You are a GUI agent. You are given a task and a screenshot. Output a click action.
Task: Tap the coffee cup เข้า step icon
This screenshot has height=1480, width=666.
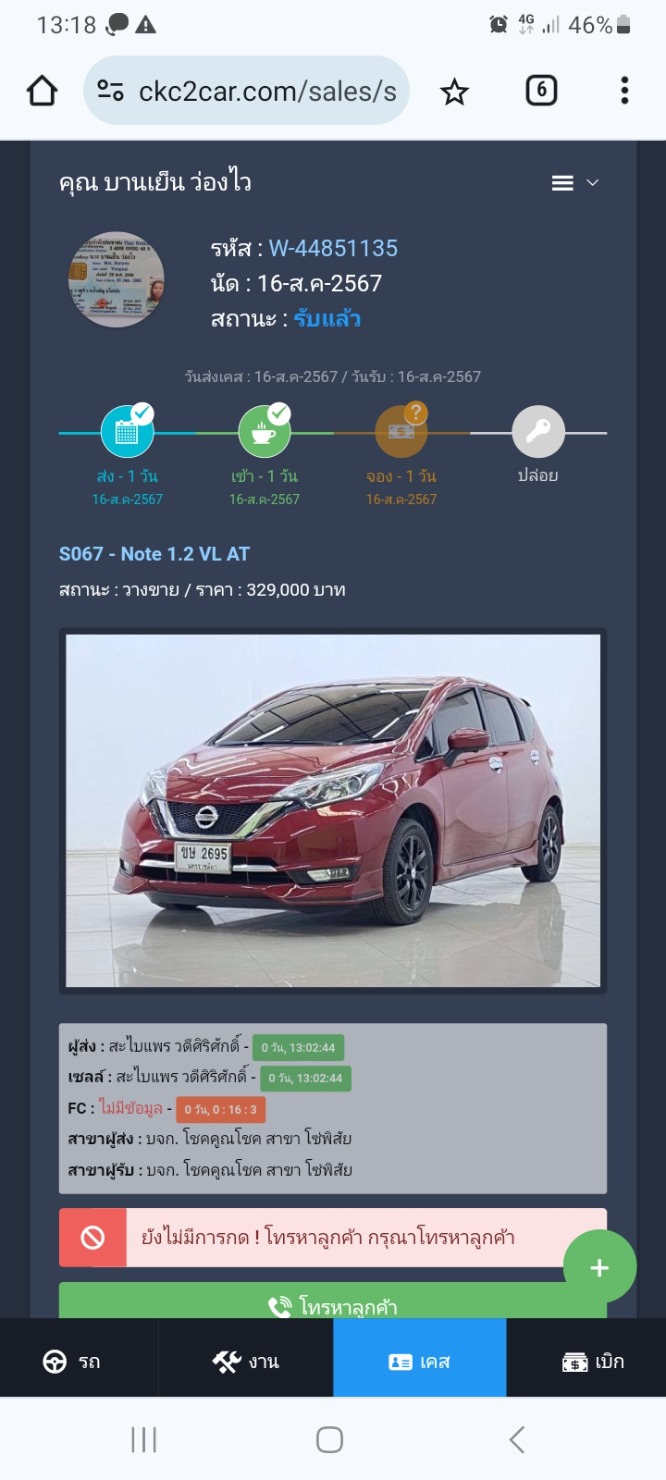point(264,432)
